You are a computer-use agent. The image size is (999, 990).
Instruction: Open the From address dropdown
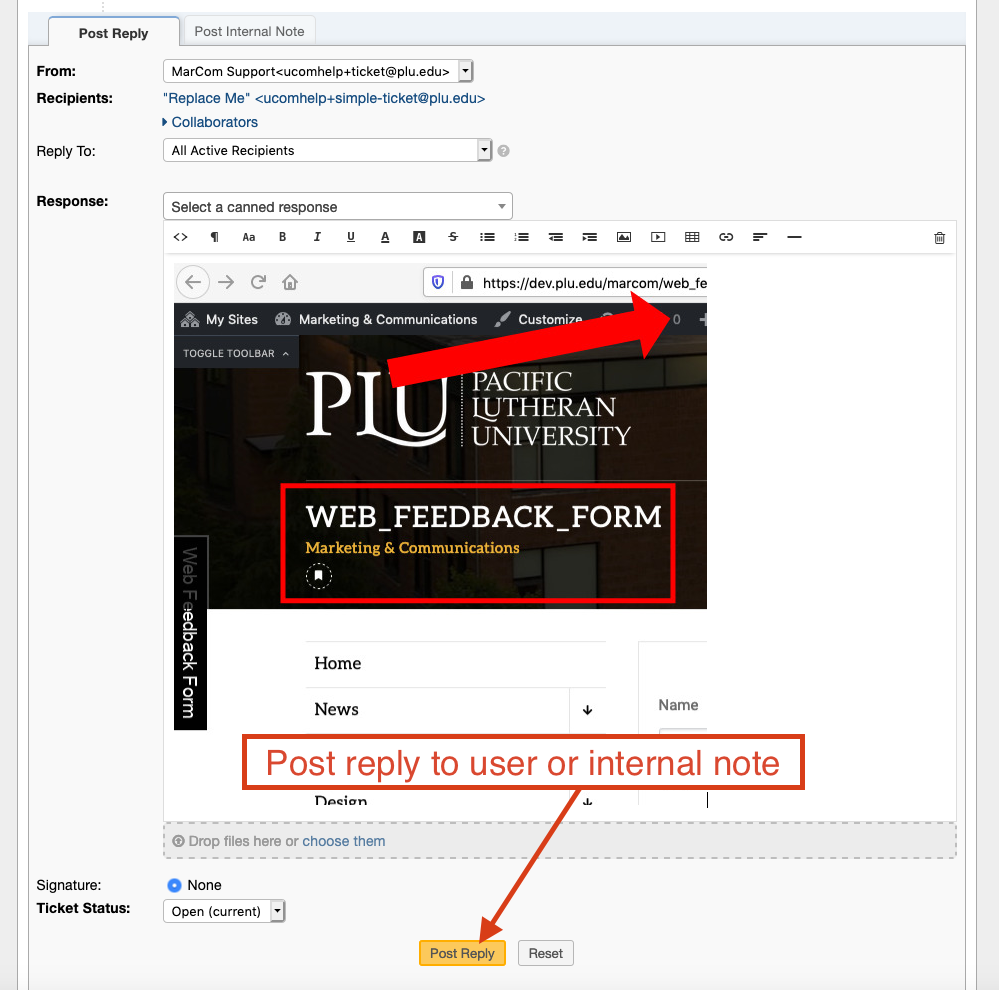pos(318,71)
